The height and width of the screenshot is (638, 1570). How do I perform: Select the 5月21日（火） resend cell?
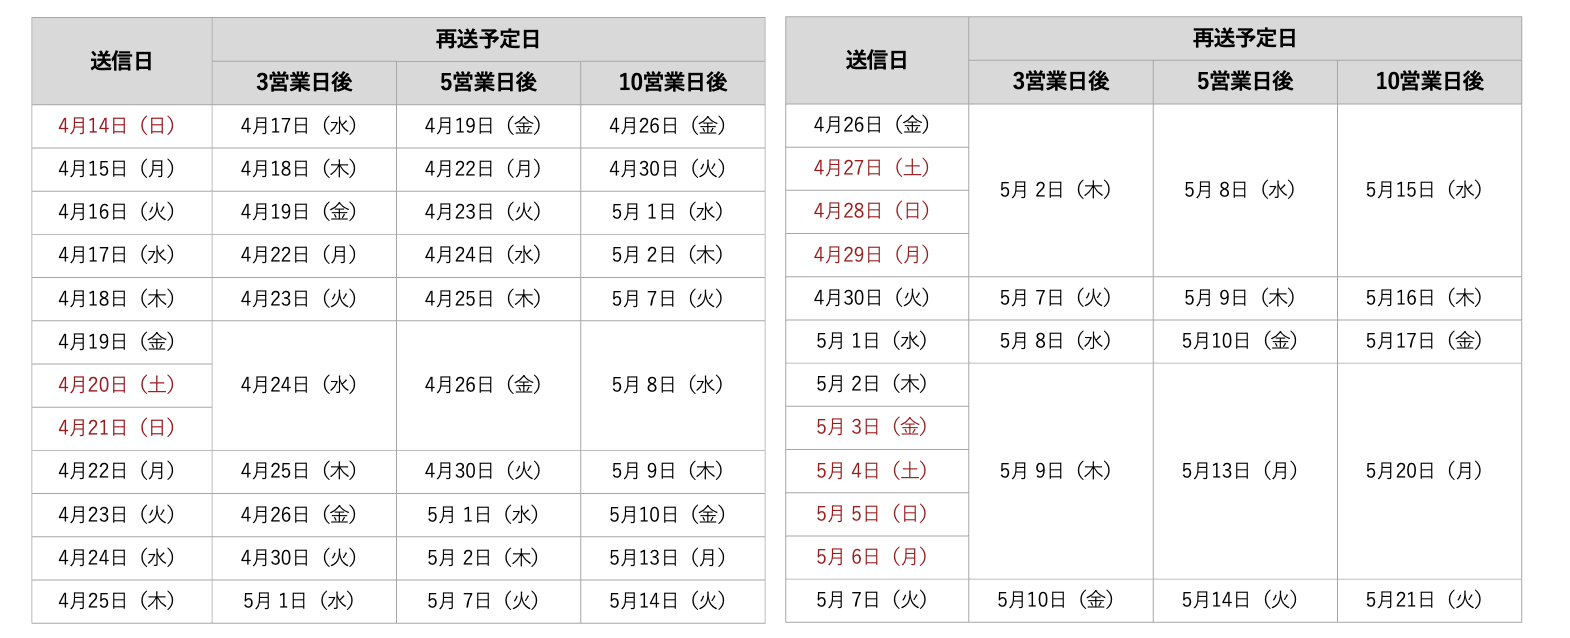coord(1429,600)
